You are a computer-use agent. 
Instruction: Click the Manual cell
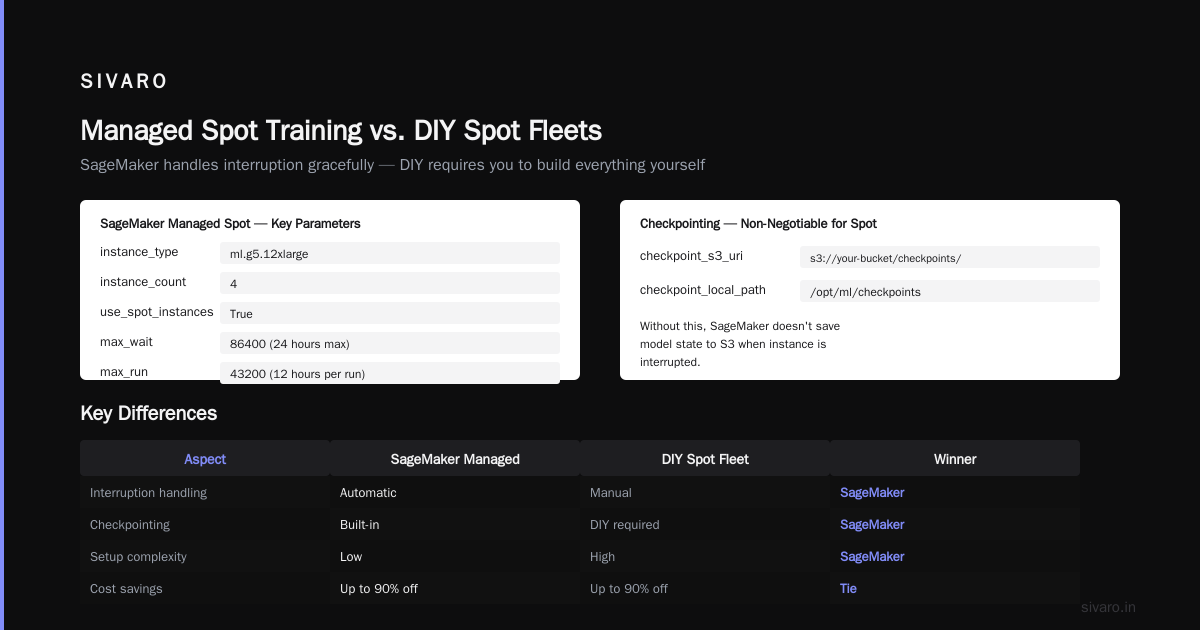tap(611, 492)
